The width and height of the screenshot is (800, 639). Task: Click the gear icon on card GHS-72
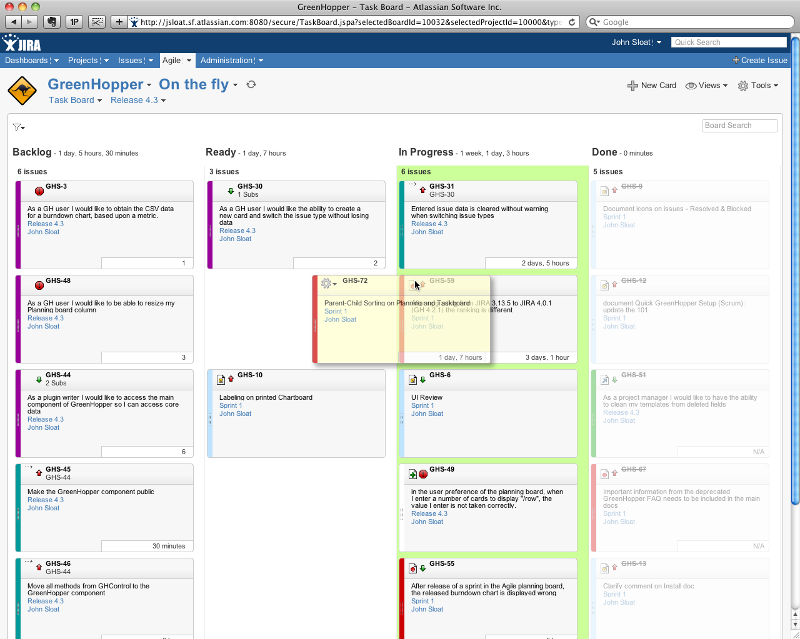(x=327, y=283)
